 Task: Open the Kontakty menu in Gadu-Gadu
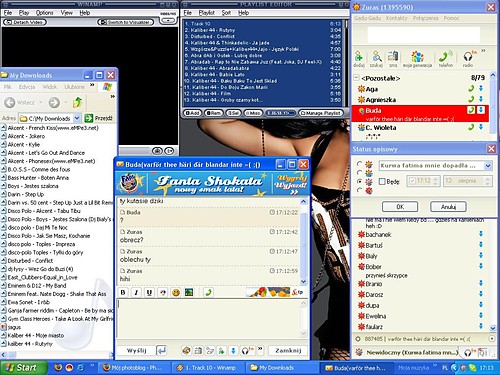click(x=397, y=18)
